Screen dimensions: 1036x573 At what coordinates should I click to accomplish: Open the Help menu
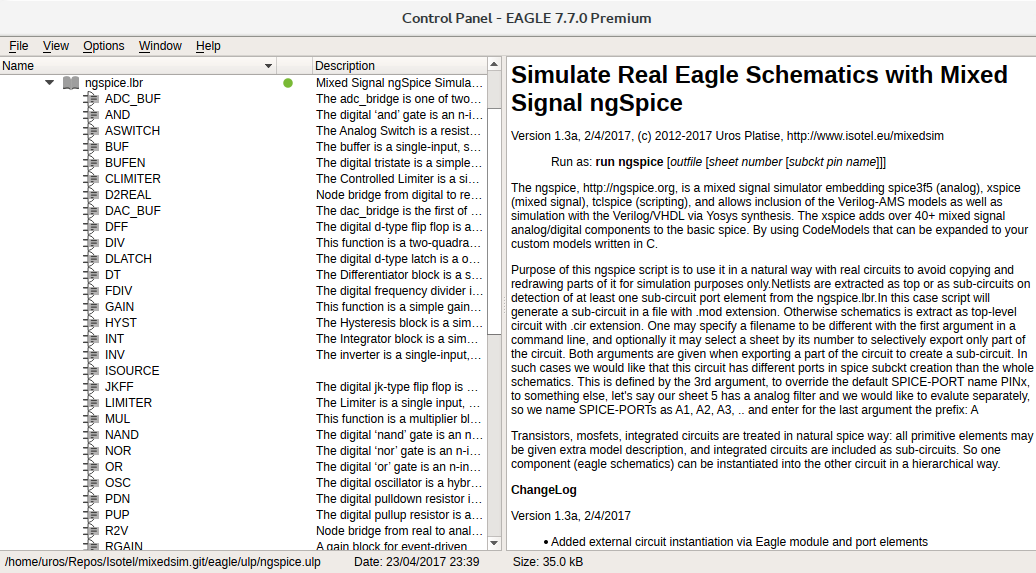(208, 46)
